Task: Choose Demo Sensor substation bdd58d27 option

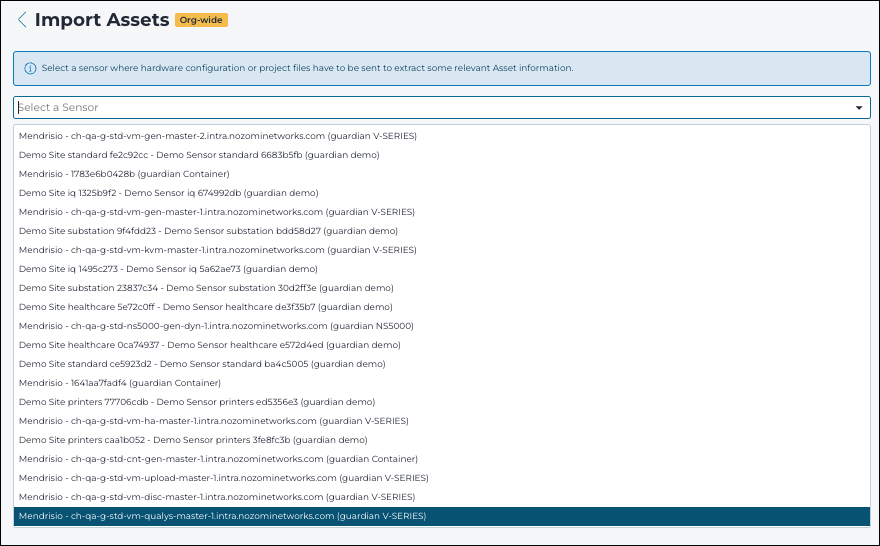Action: (x=442, y=231)
